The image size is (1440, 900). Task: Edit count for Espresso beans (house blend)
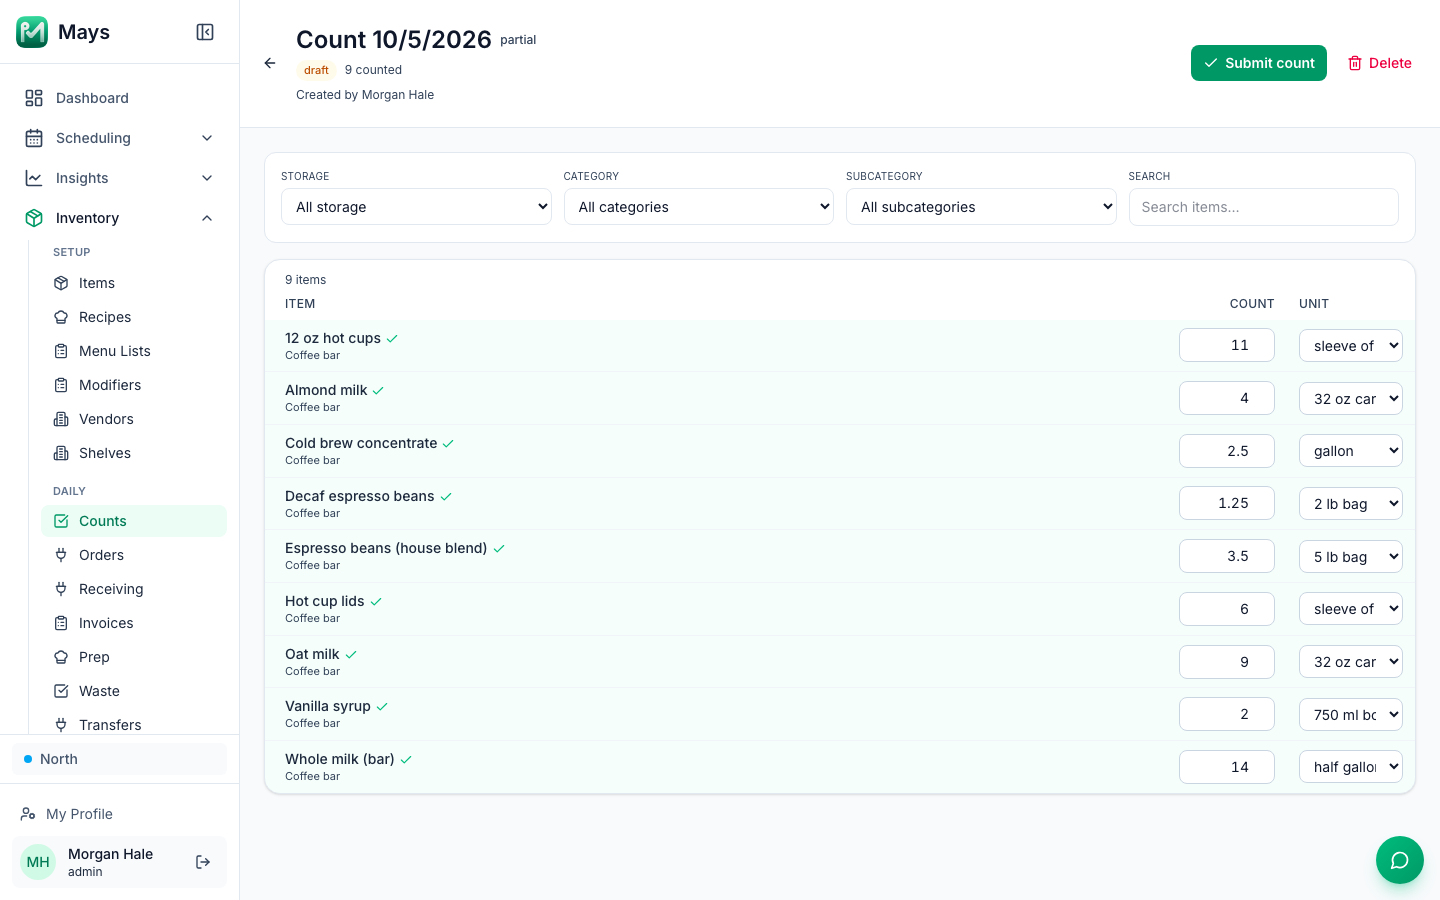pos(1227,556)
